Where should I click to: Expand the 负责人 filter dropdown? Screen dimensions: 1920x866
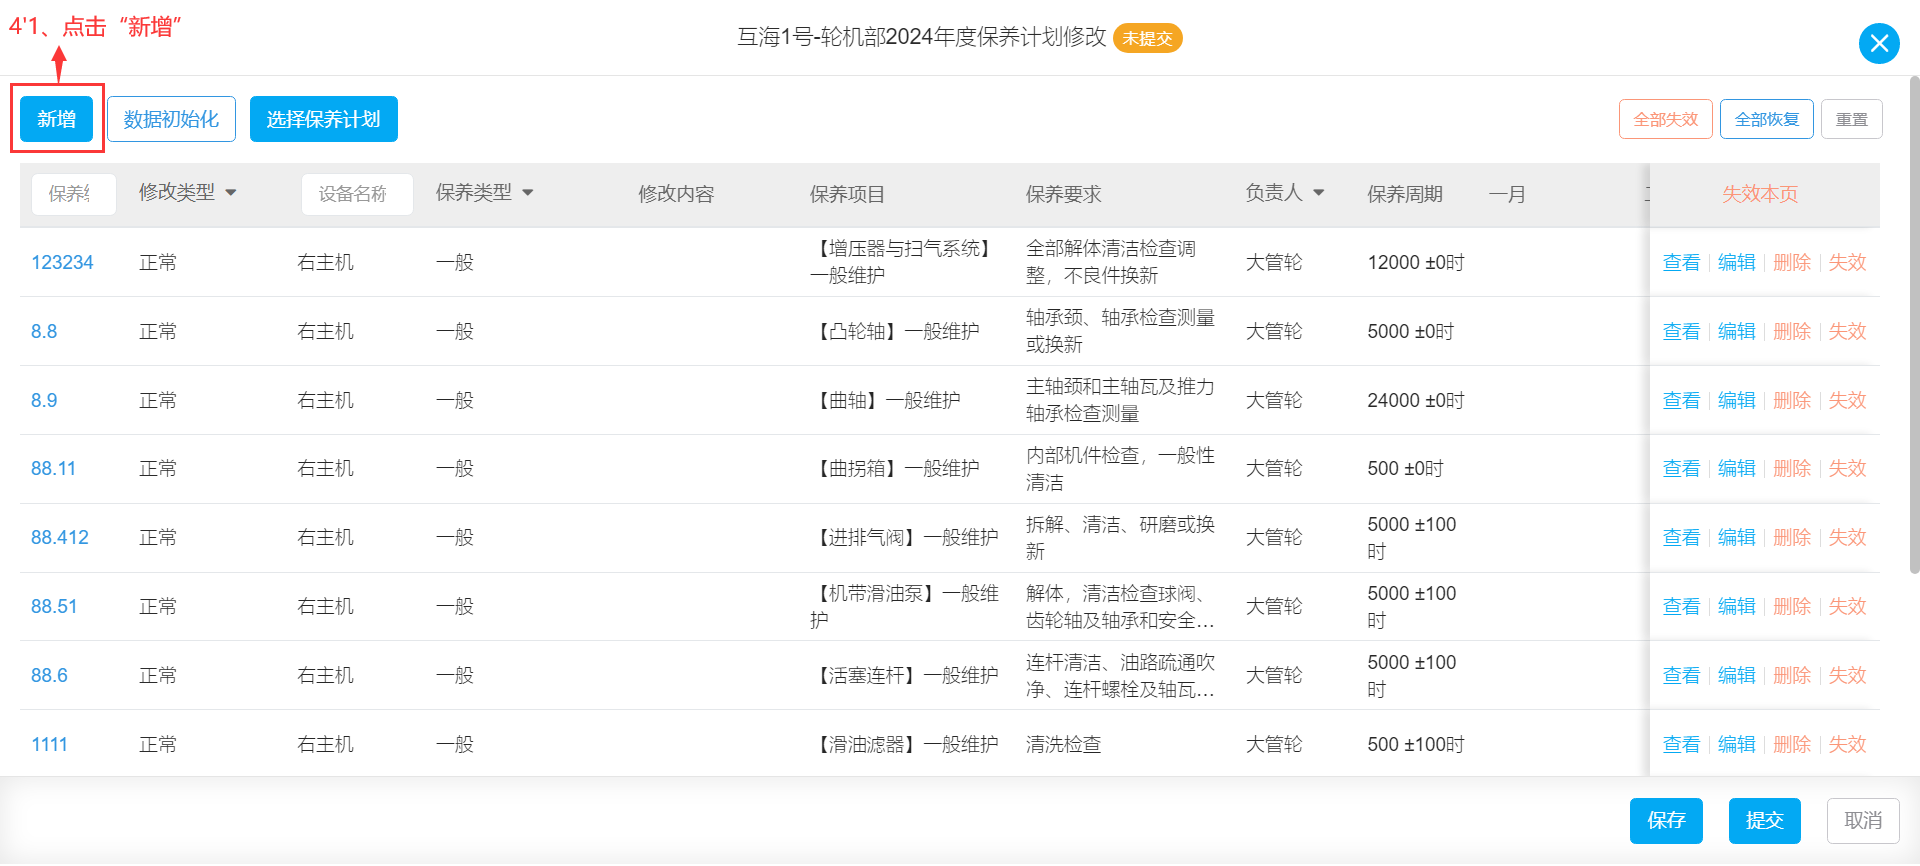point(1318,192)
